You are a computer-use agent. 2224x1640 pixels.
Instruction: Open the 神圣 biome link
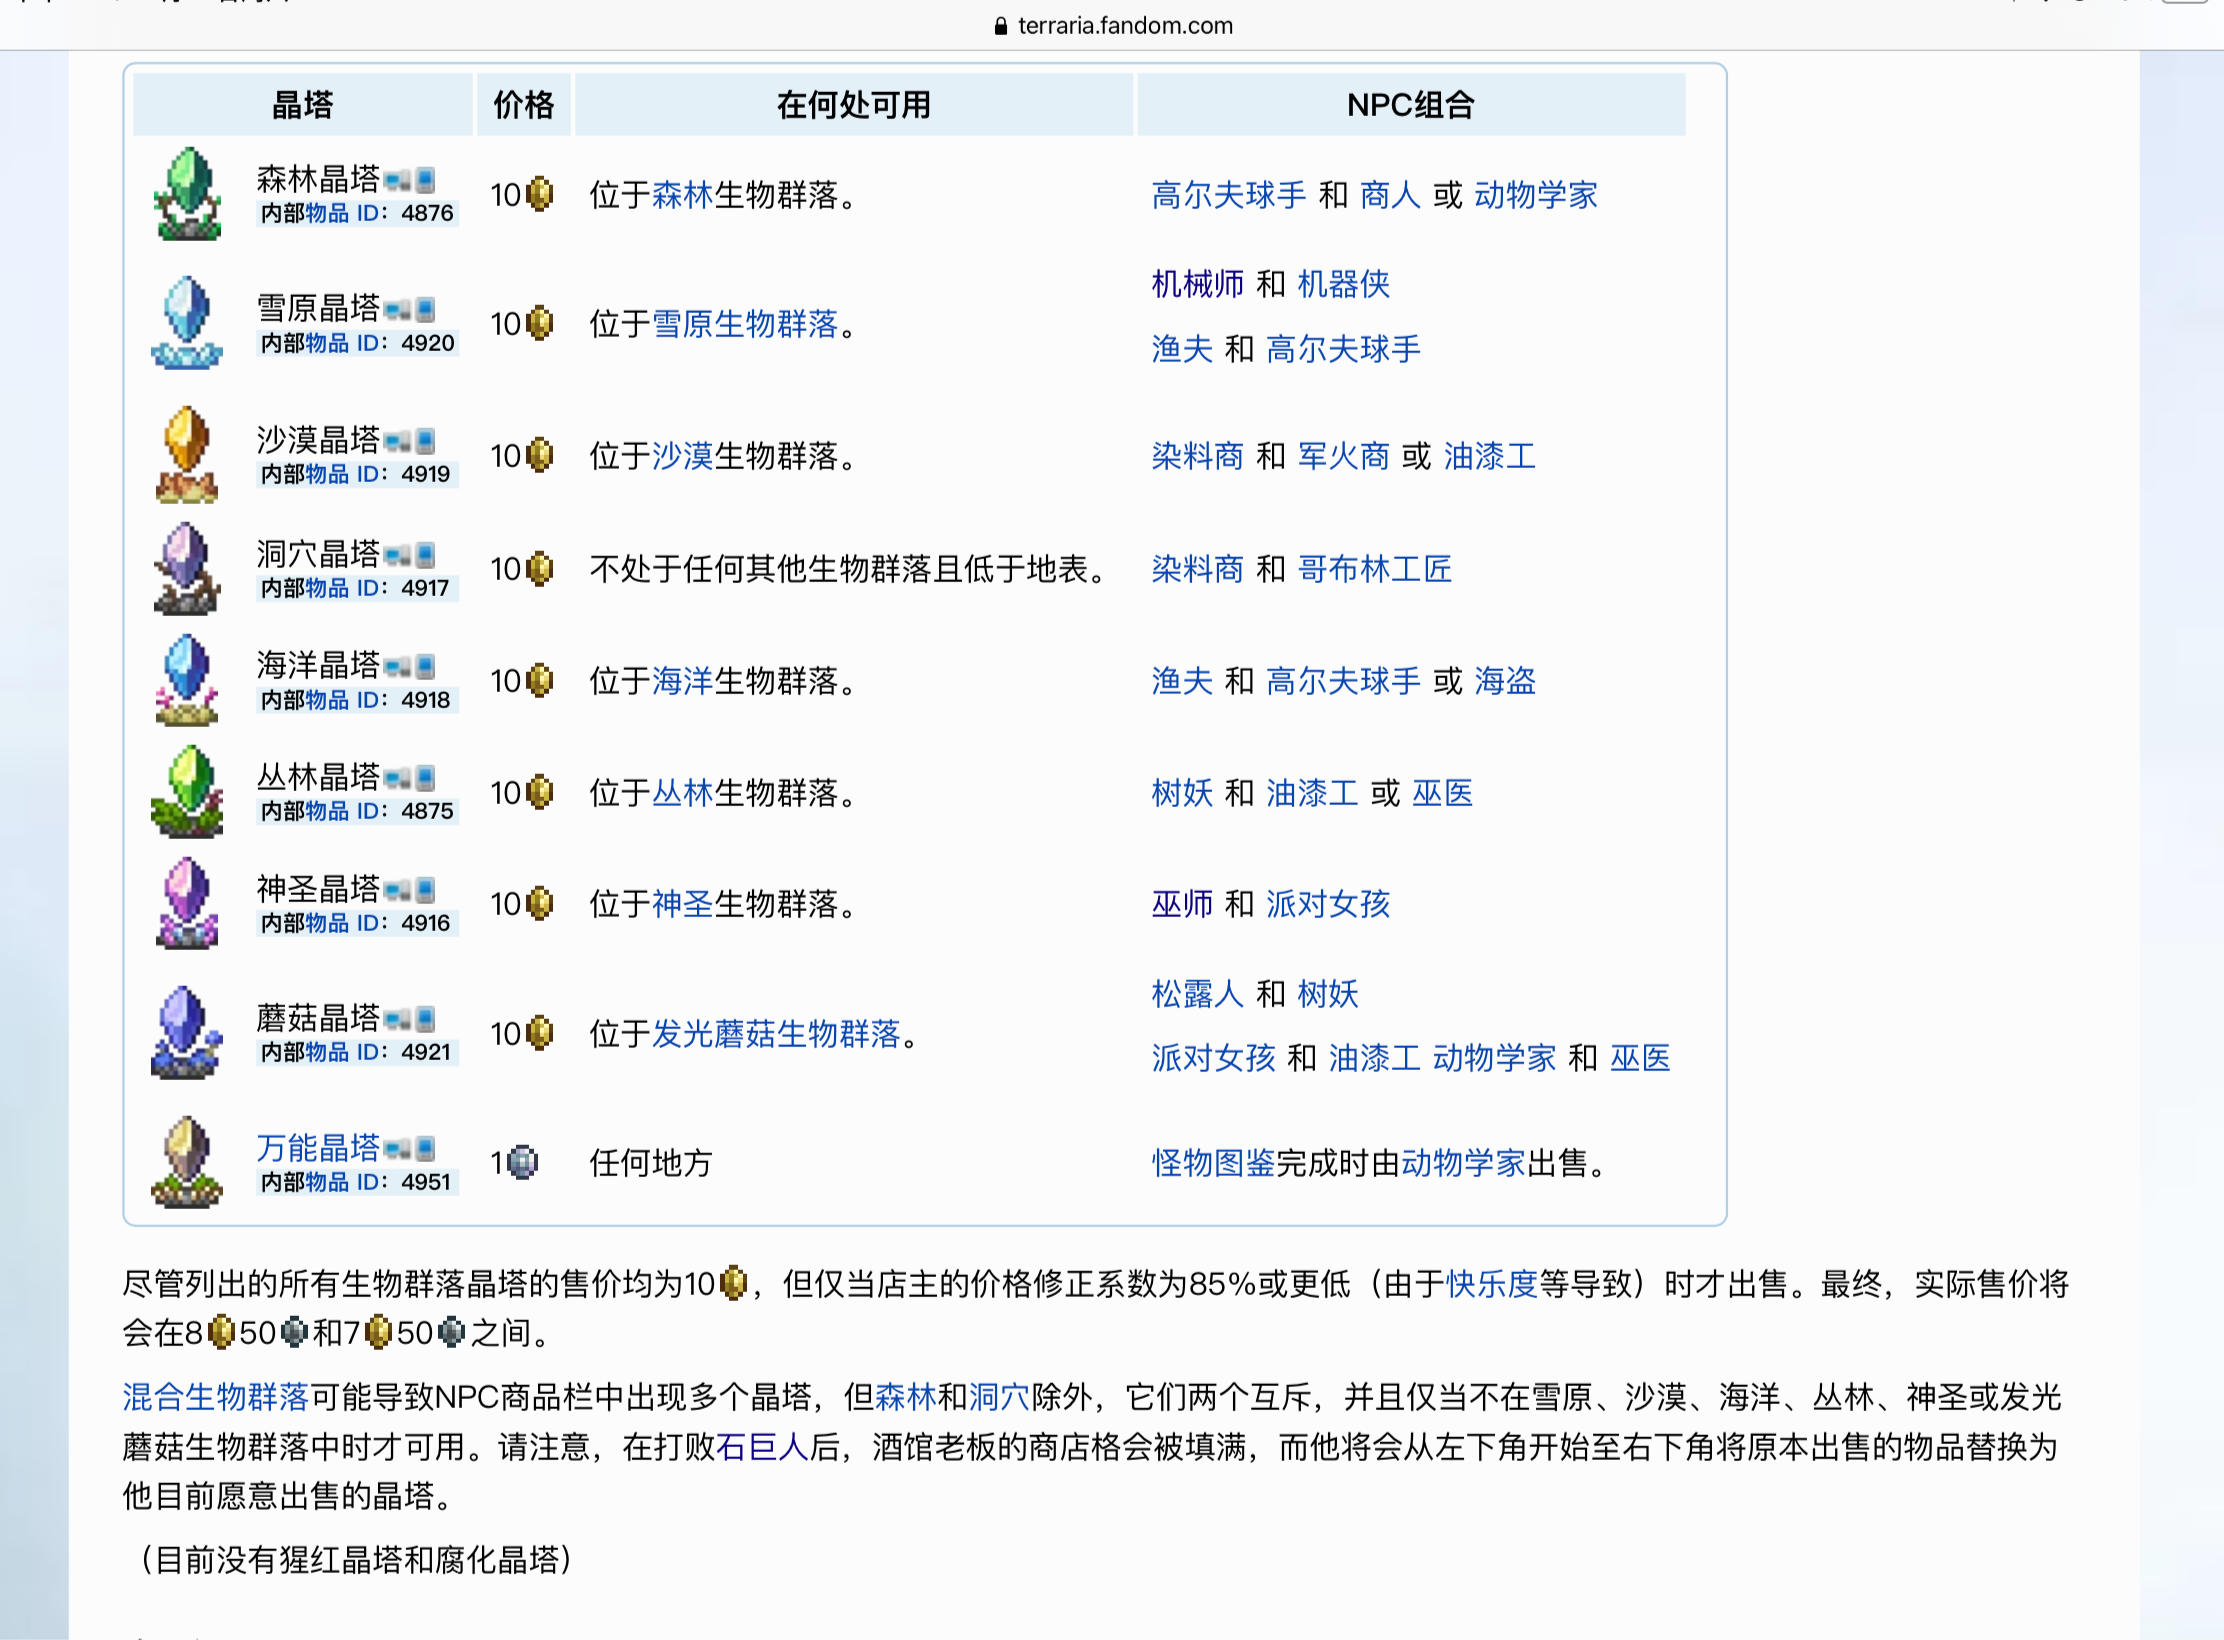click(x=683, y=903)
